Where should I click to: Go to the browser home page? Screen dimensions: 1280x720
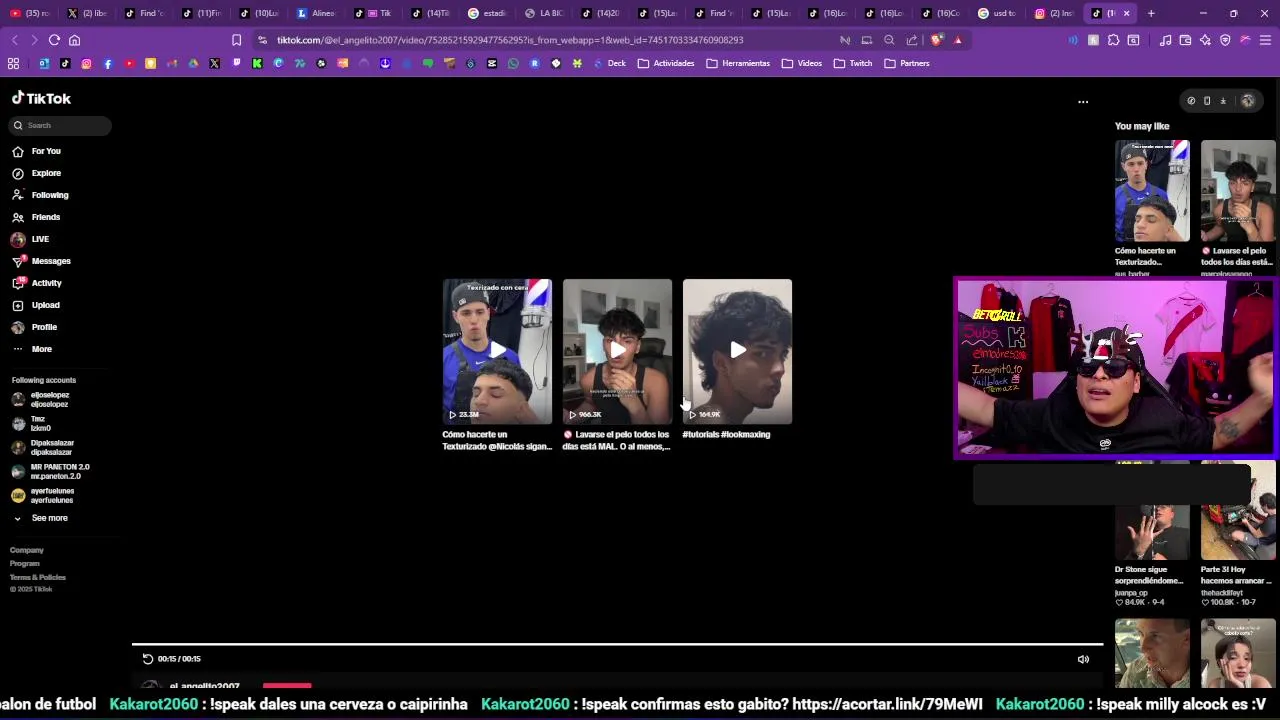pyautogui.click(x=74, y=40)
